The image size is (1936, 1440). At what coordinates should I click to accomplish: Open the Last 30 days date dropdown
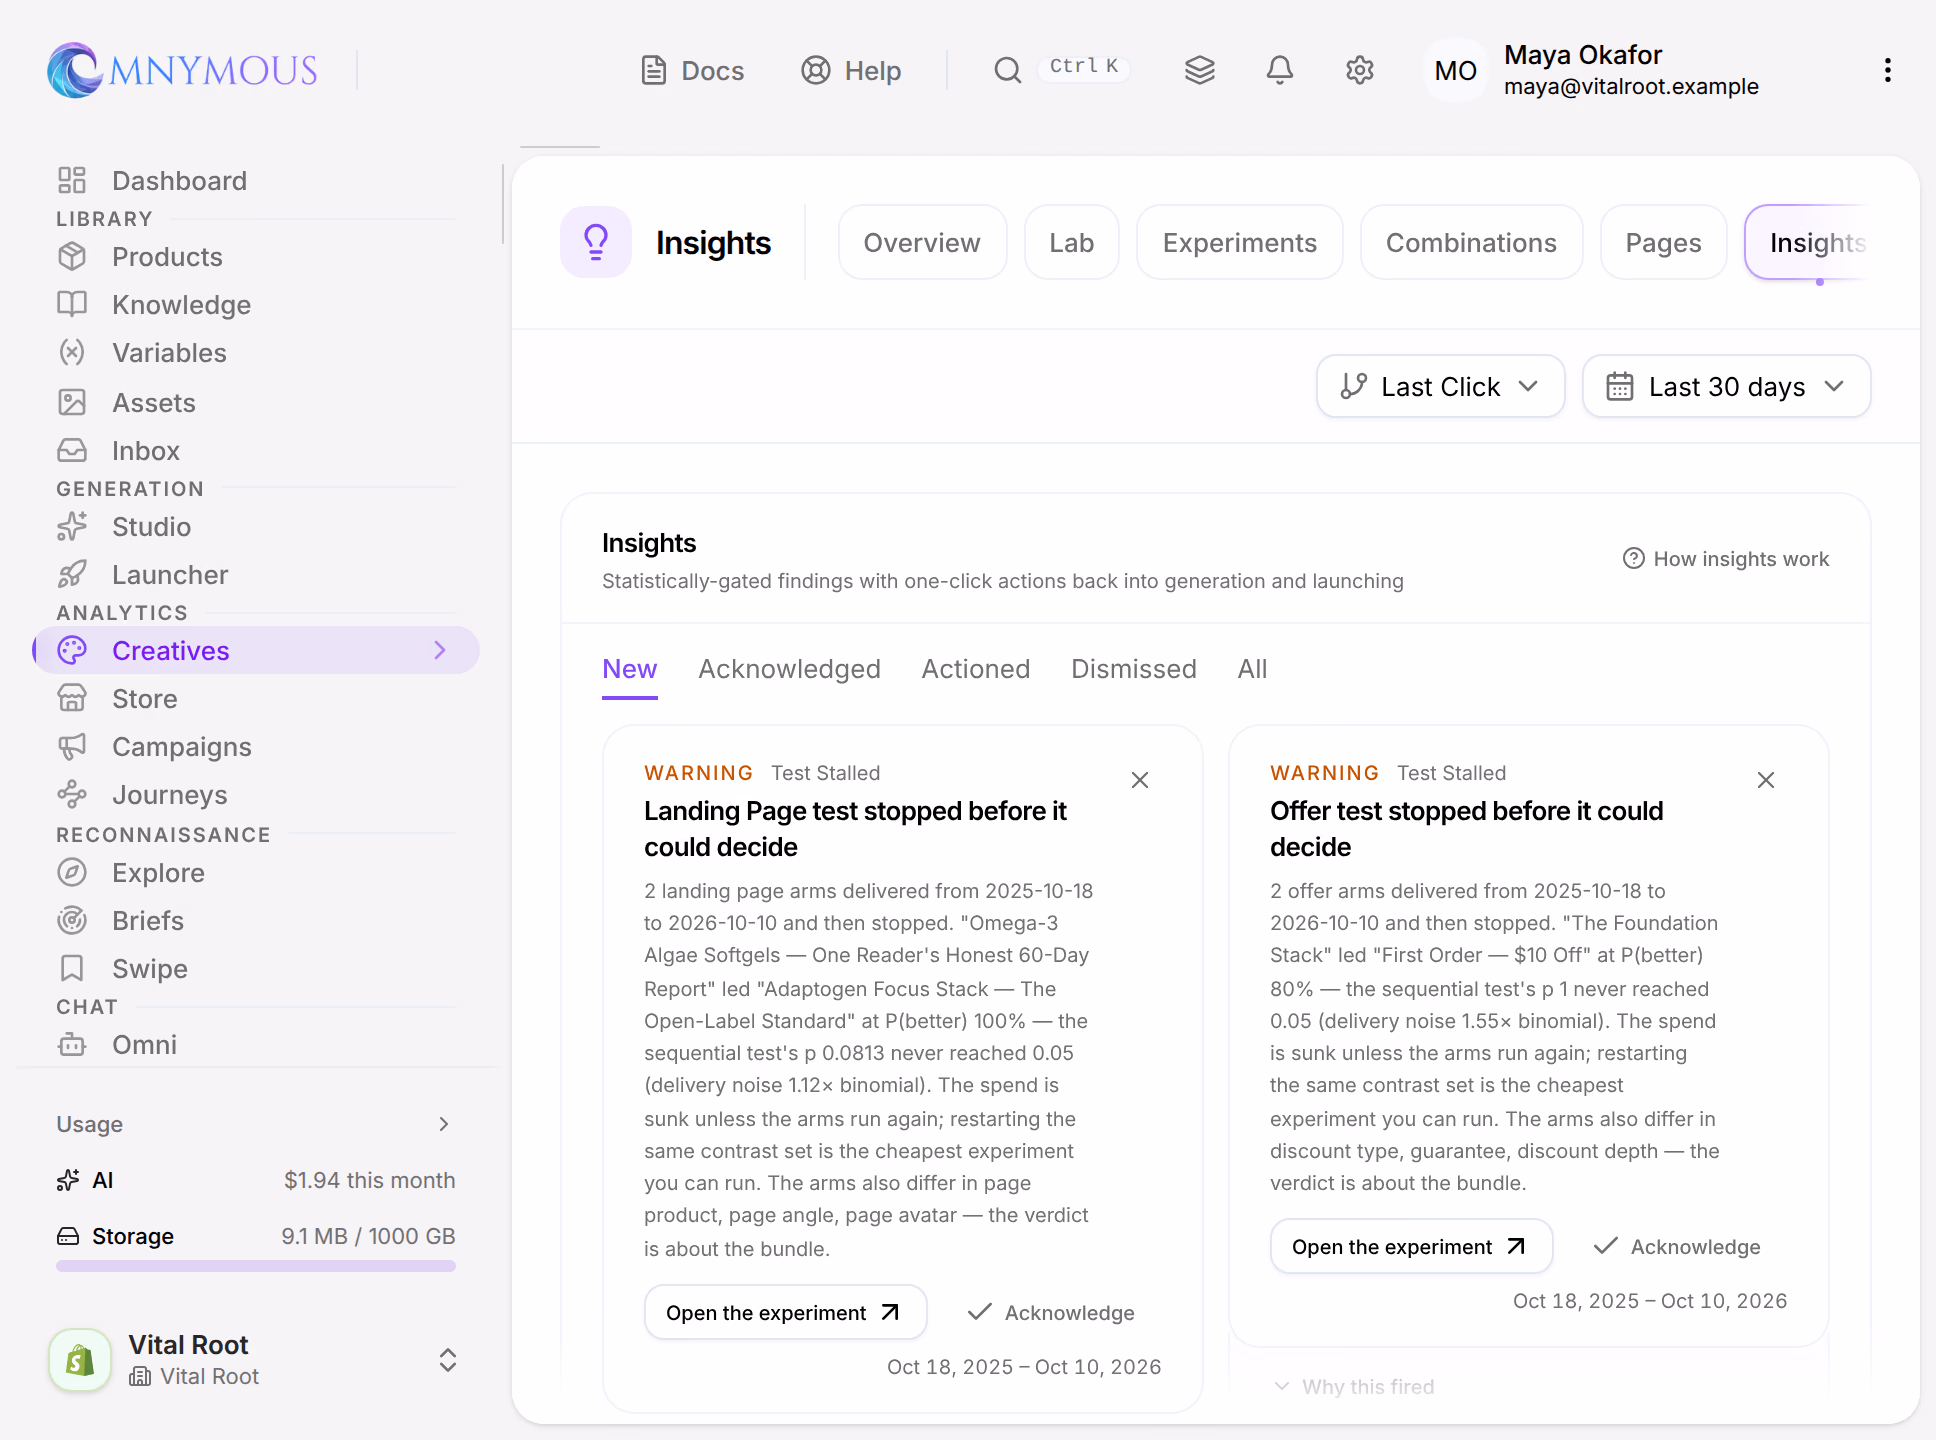[1726, 387]
